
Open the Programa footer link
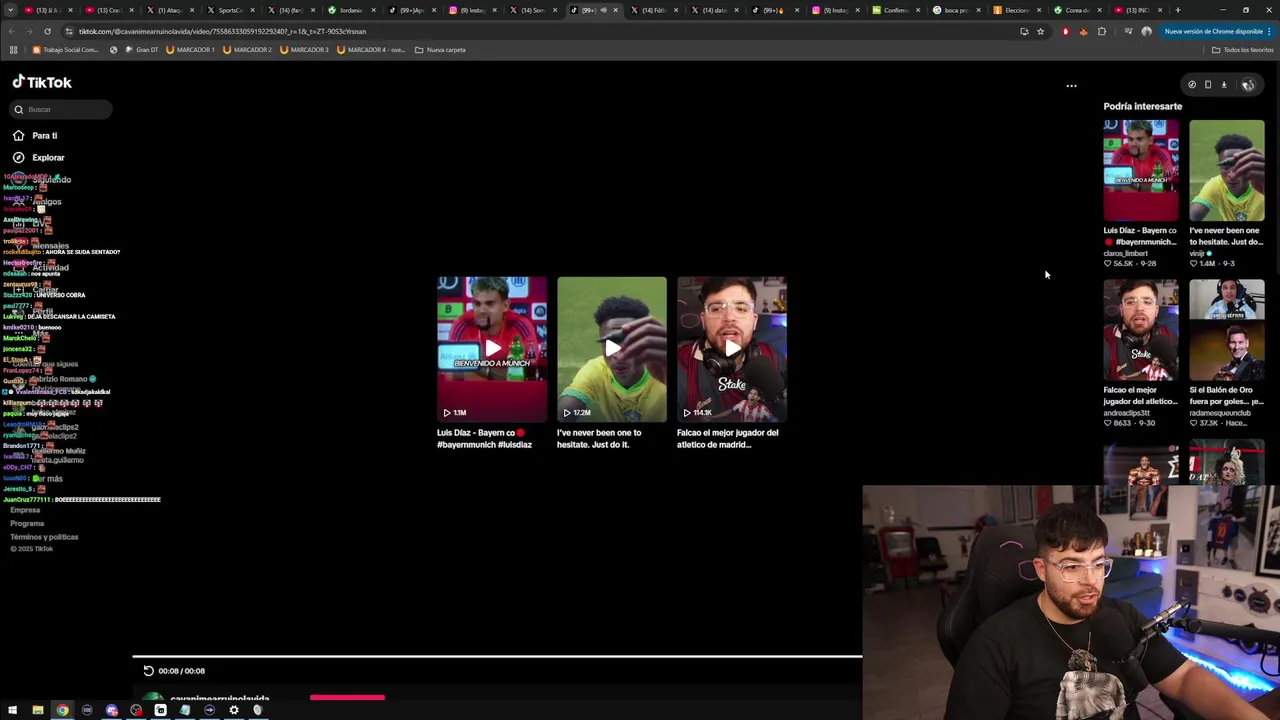pyautogui.click(x=27, y=524)
